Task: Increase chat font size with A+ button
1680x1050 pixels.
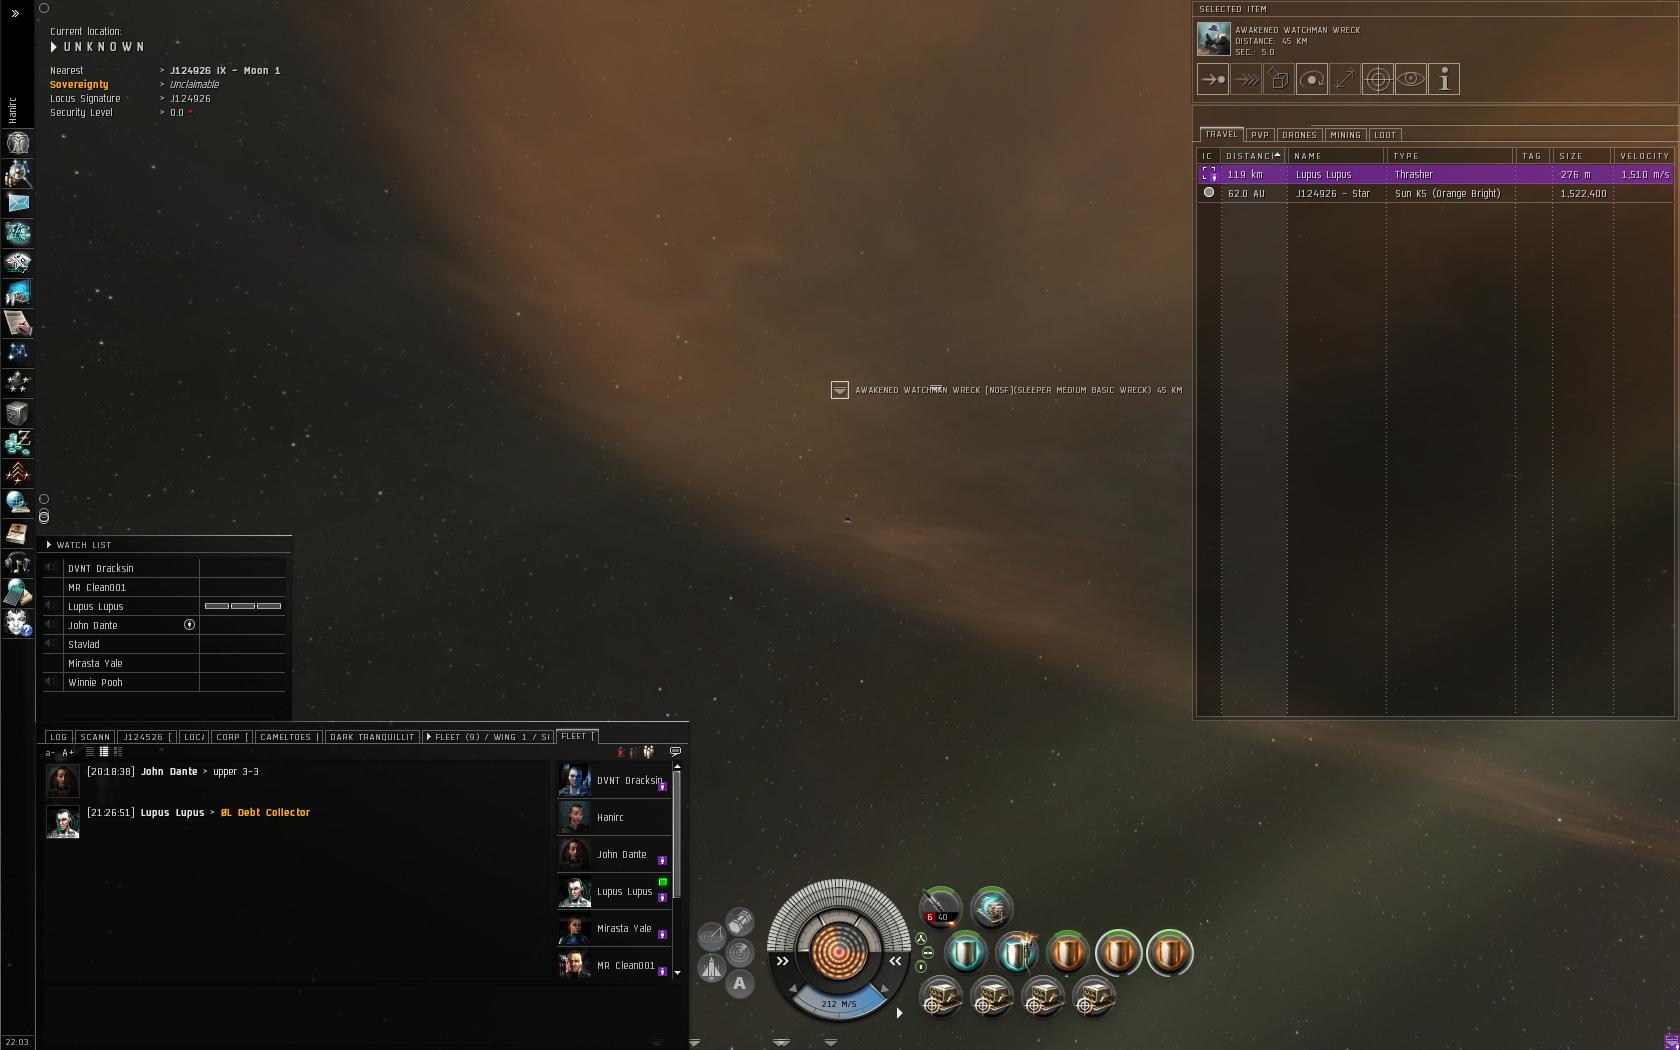Action: 68,753
